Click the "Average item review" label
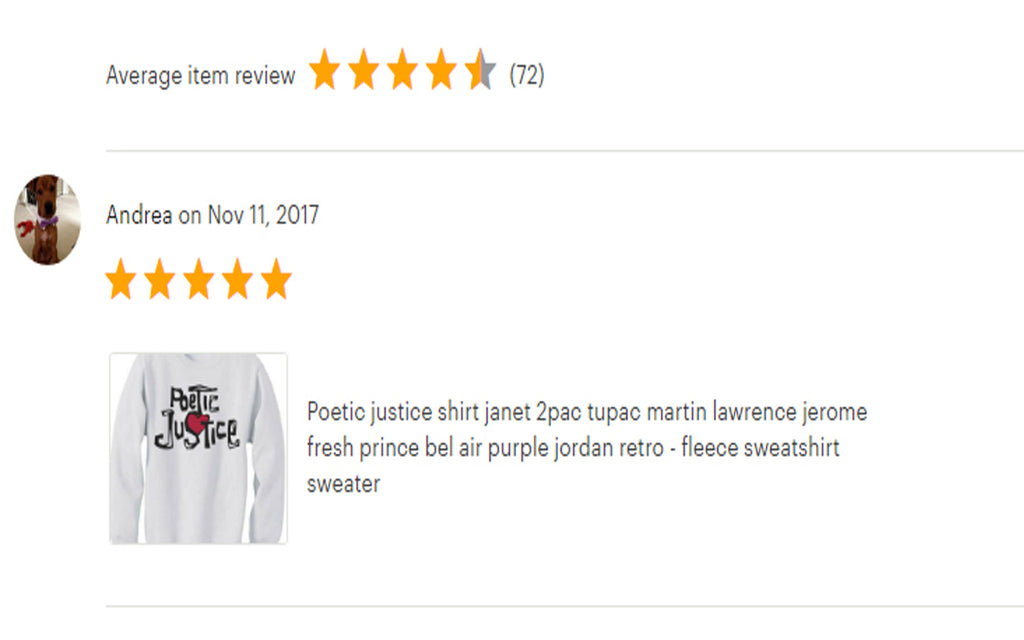The width and height of the screenshot is (1024, 640). pyautogui.click(x=201, y=75)
